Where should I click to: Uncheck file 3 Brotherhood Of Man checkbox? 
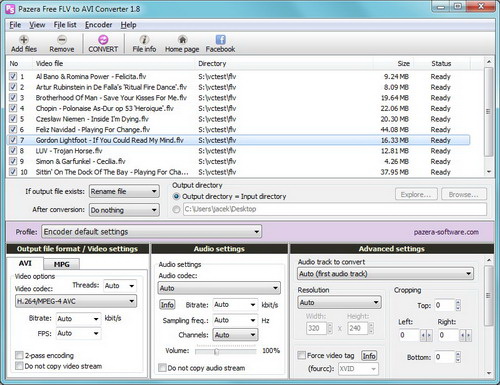13,98
